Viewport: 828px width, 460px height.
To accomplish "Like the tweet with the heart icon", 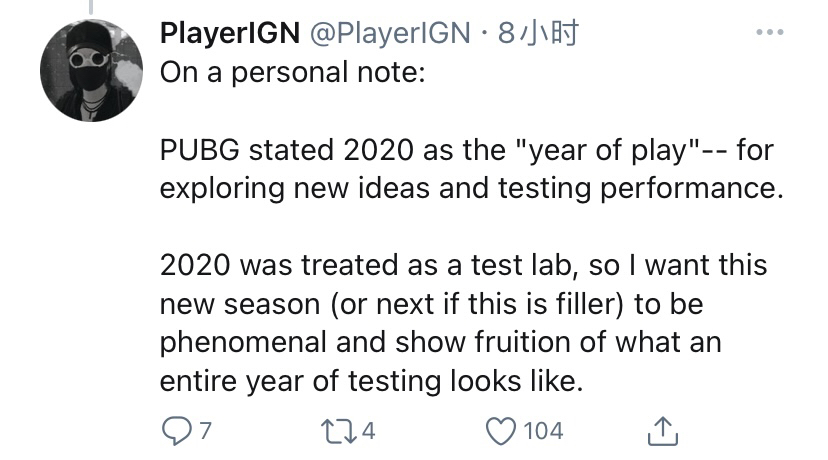I will 501,431.
